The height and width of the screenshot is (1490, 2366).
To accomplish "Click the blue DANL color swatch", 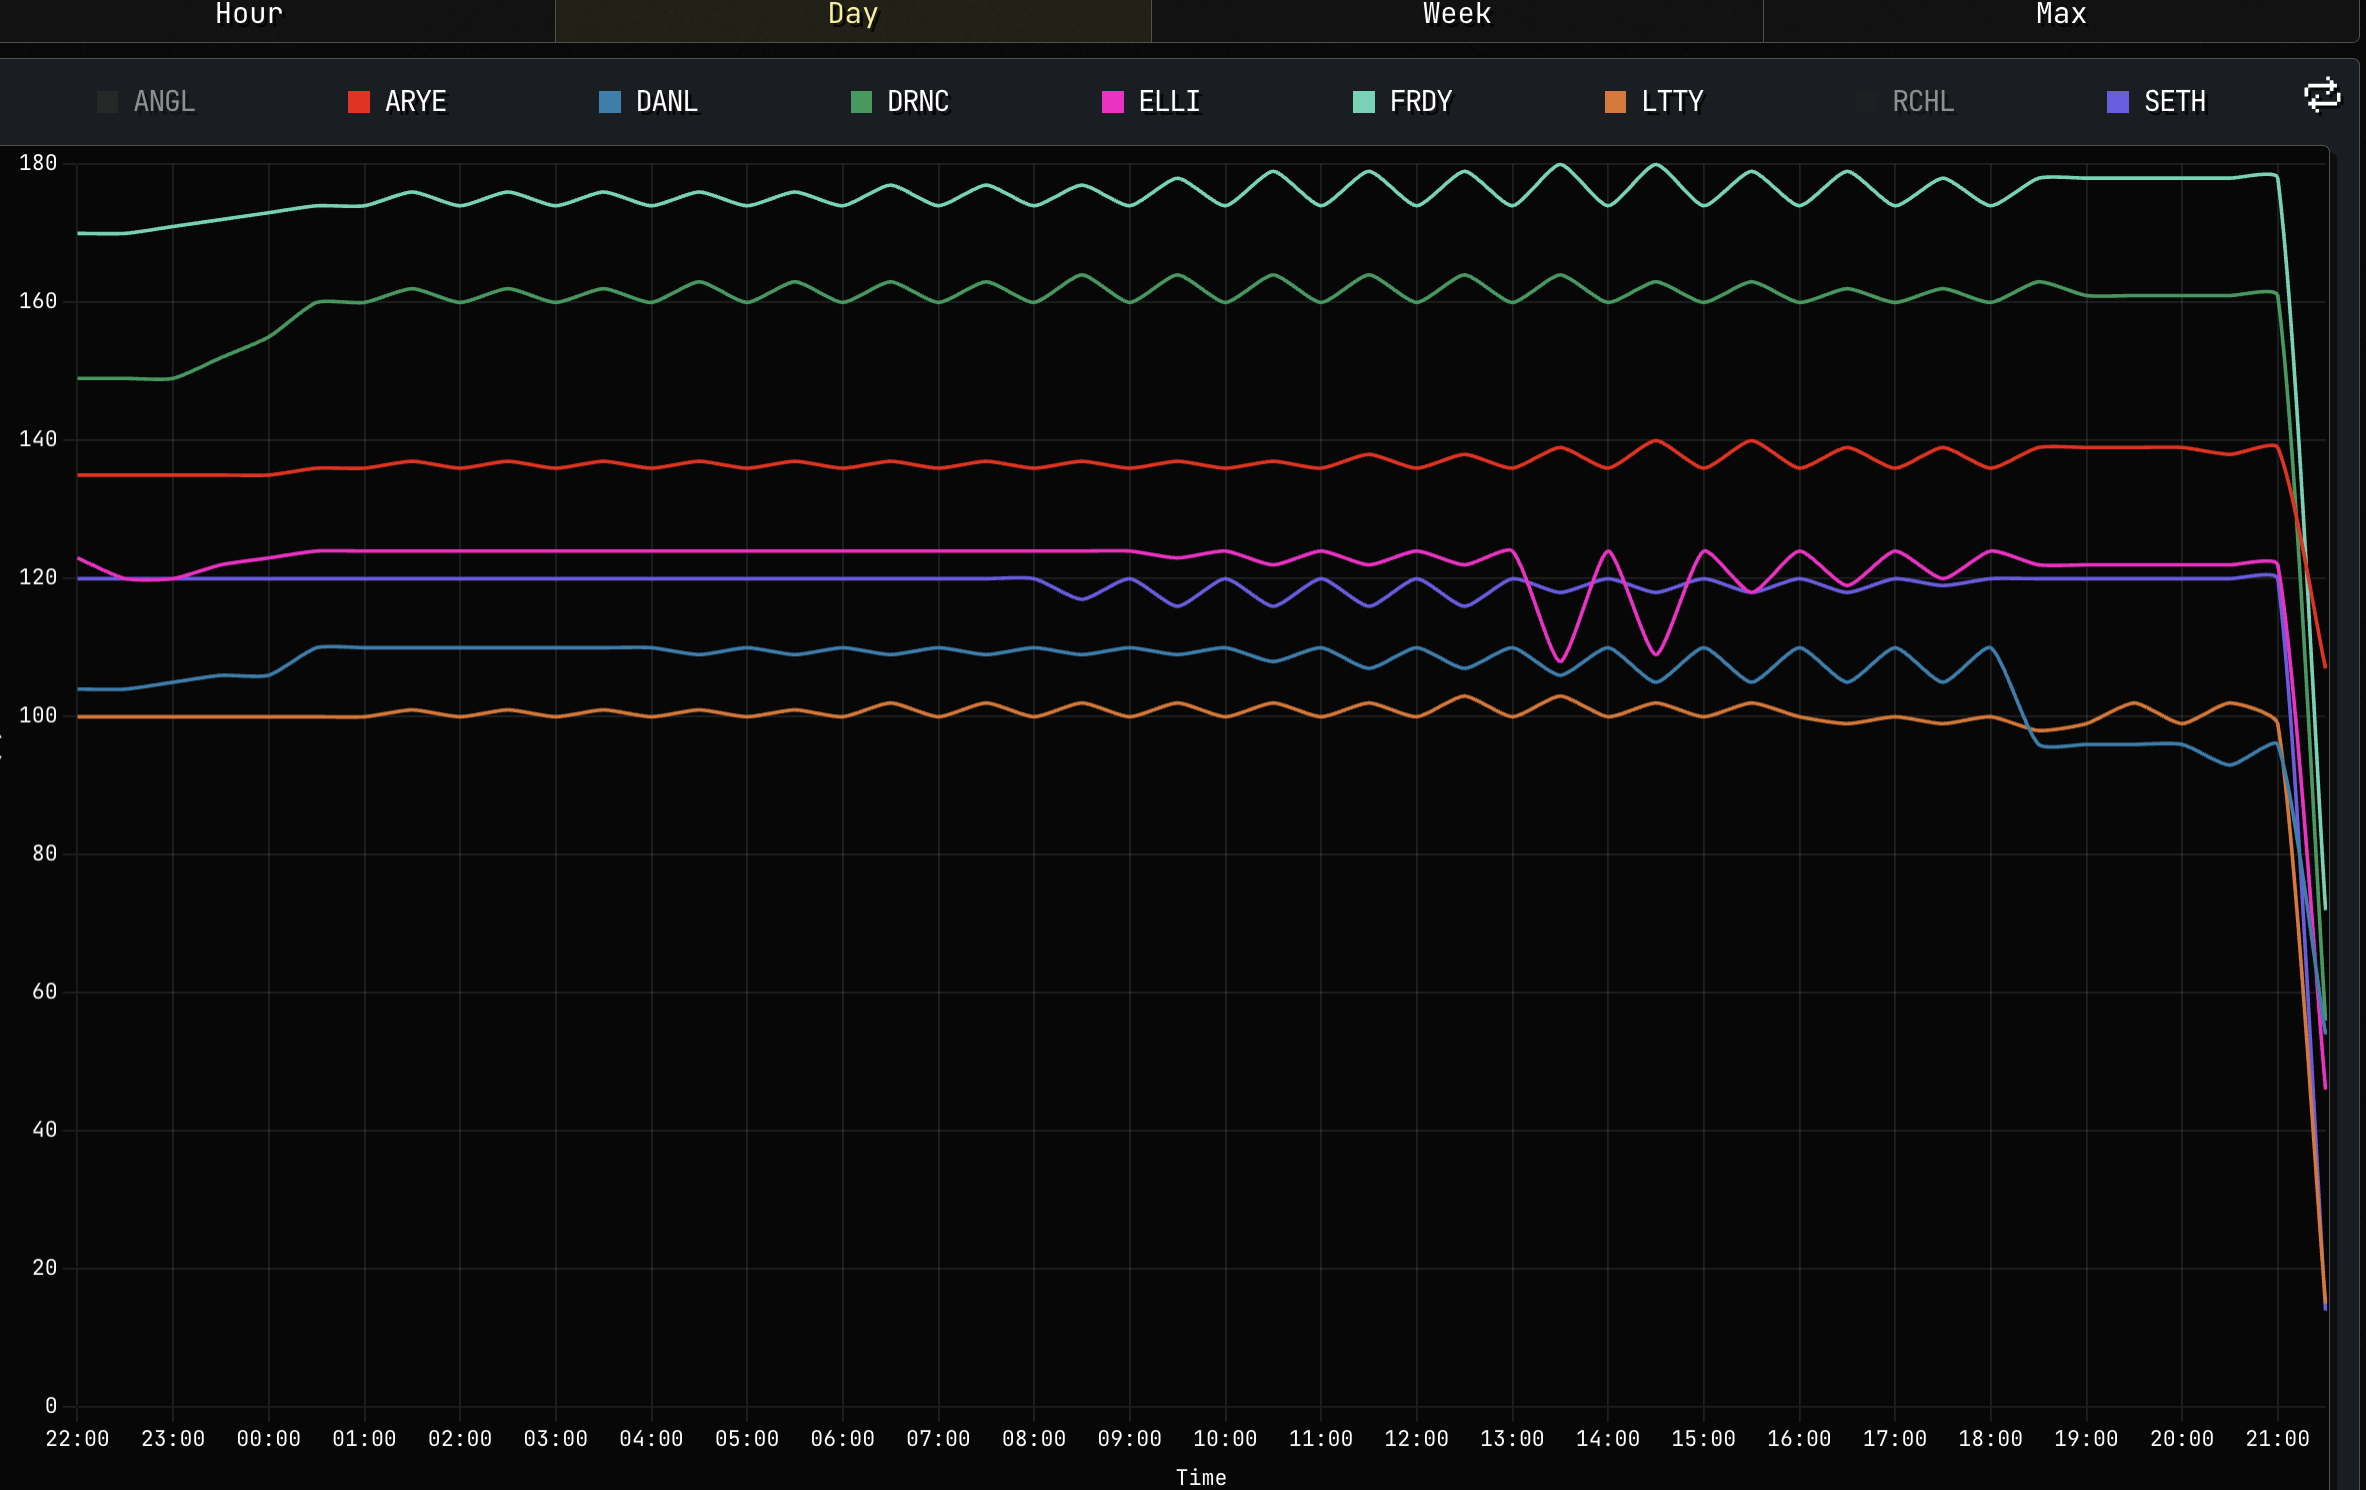I will (x=610, y=102).
